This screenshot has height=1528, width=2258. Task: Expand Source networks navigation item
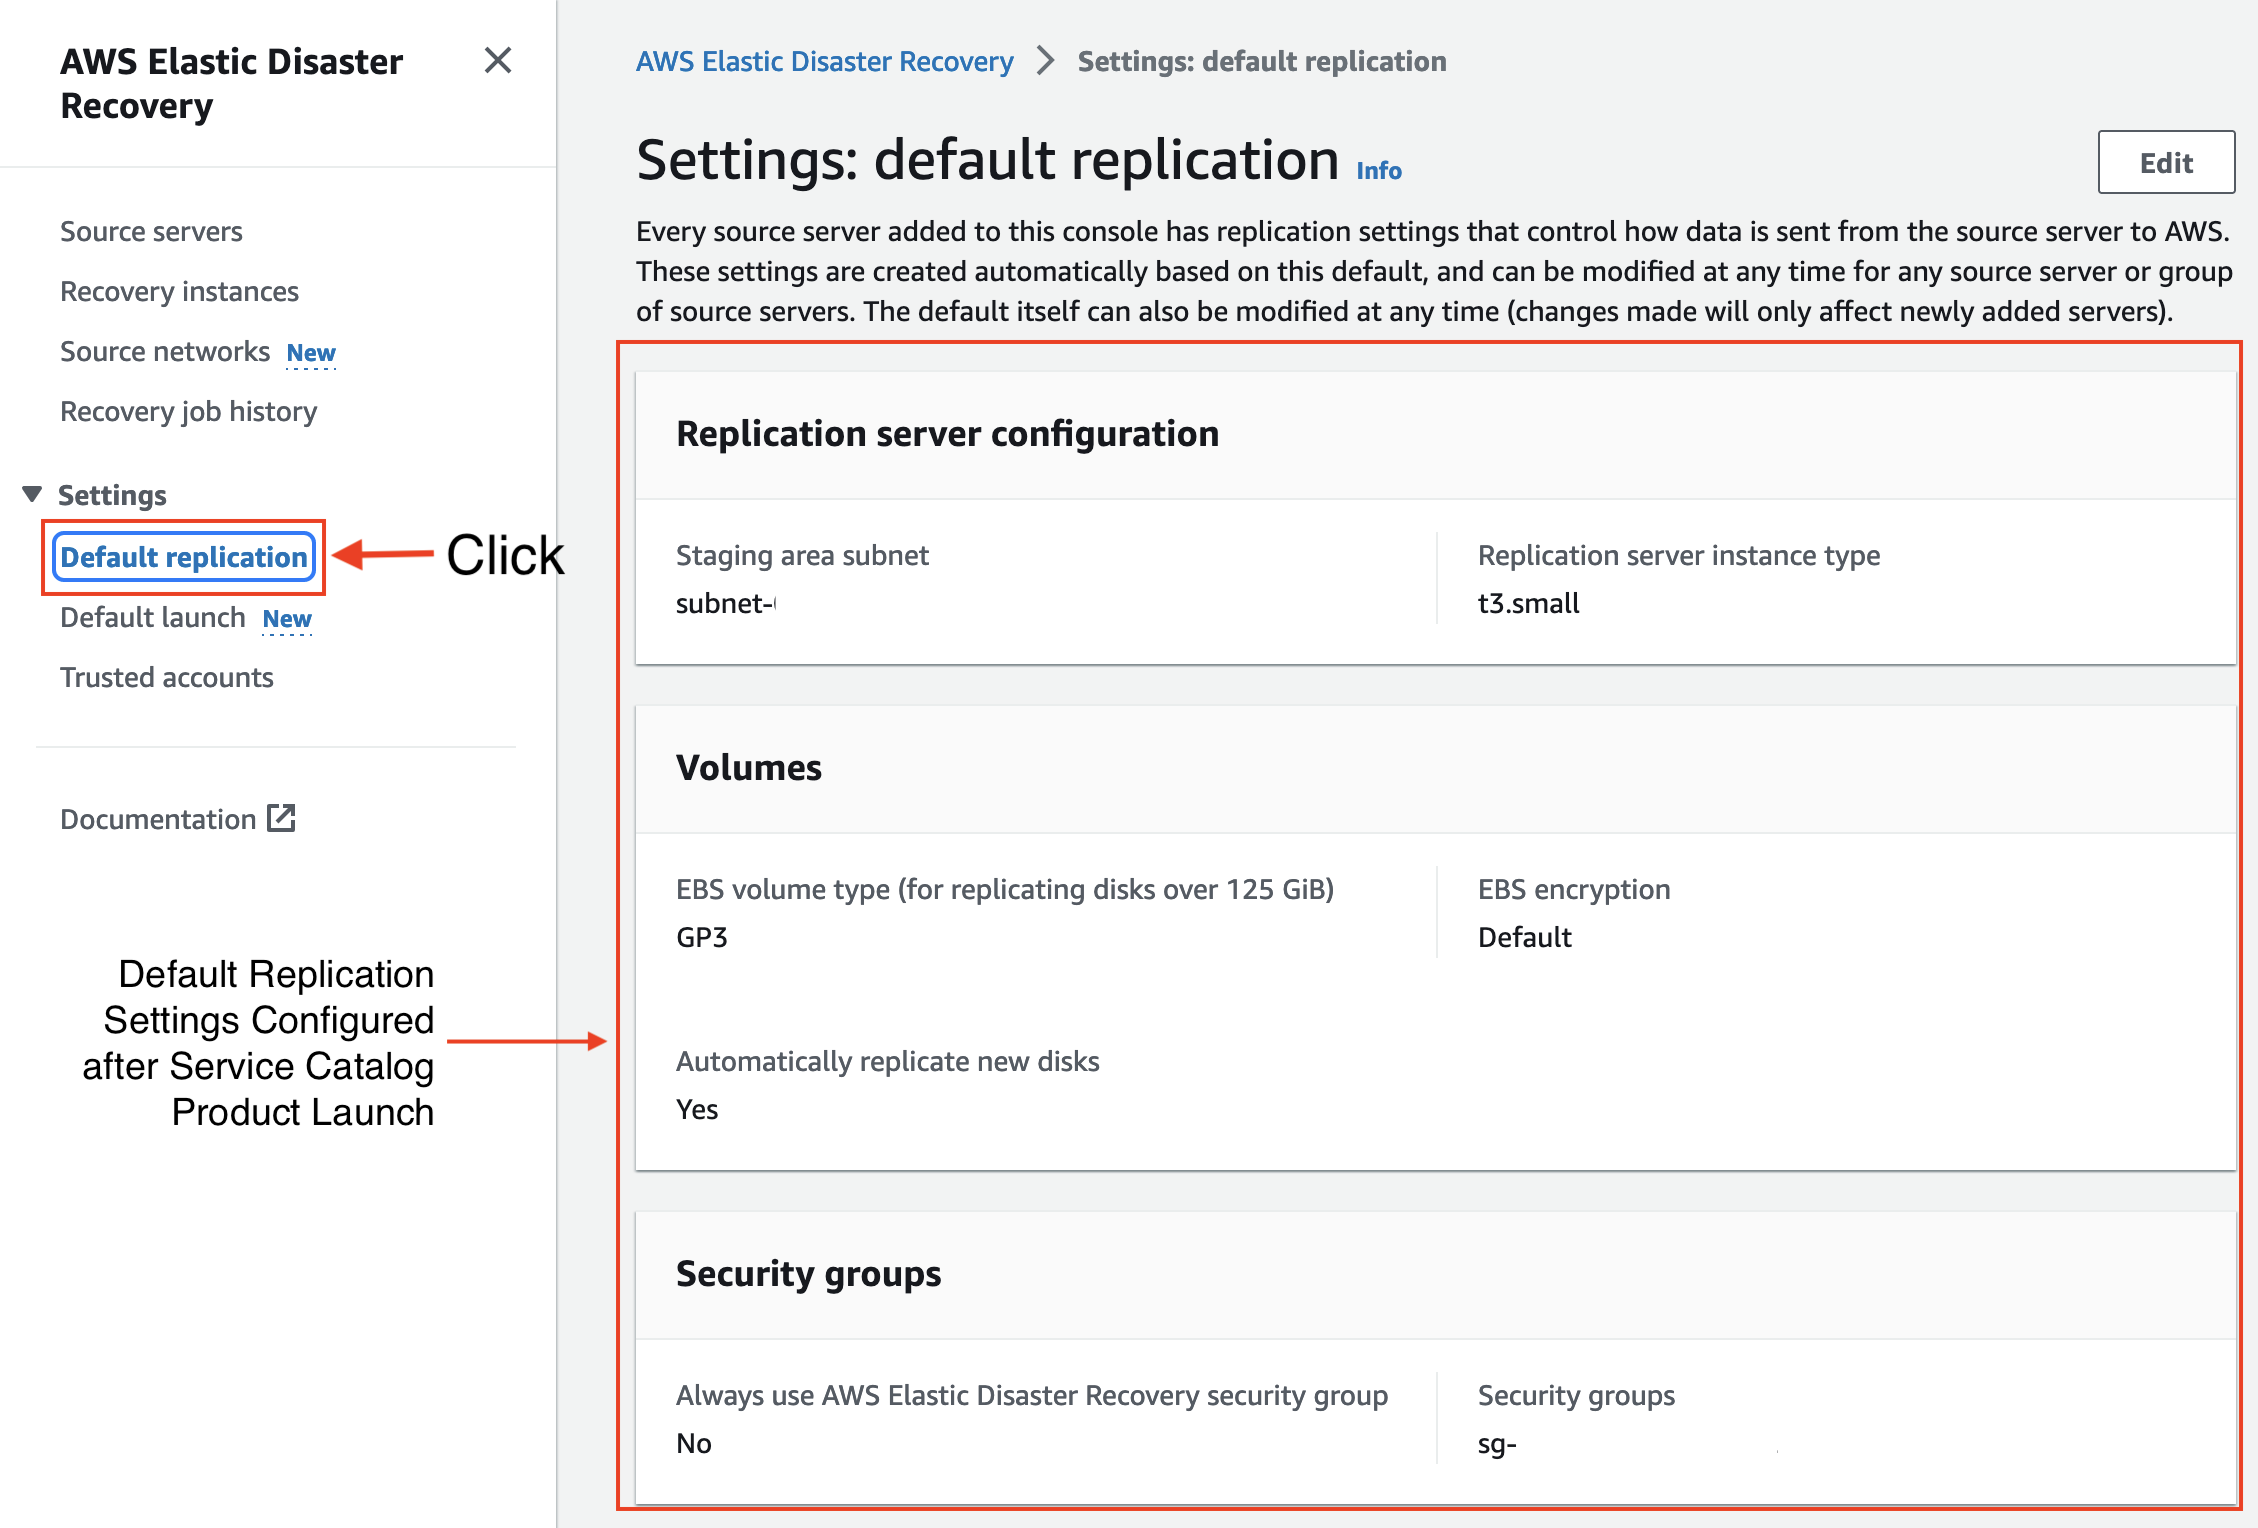click(x=165, y=351)
